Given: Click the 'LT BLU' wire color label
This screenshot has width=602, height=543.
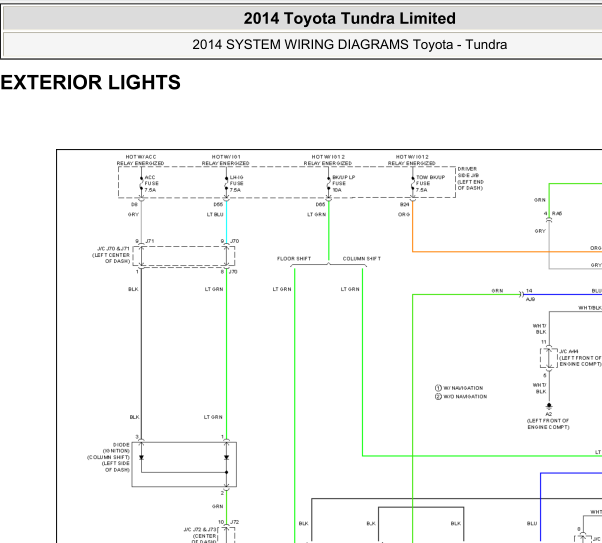Looking at the screenshot, I should (x=215, y=214).
